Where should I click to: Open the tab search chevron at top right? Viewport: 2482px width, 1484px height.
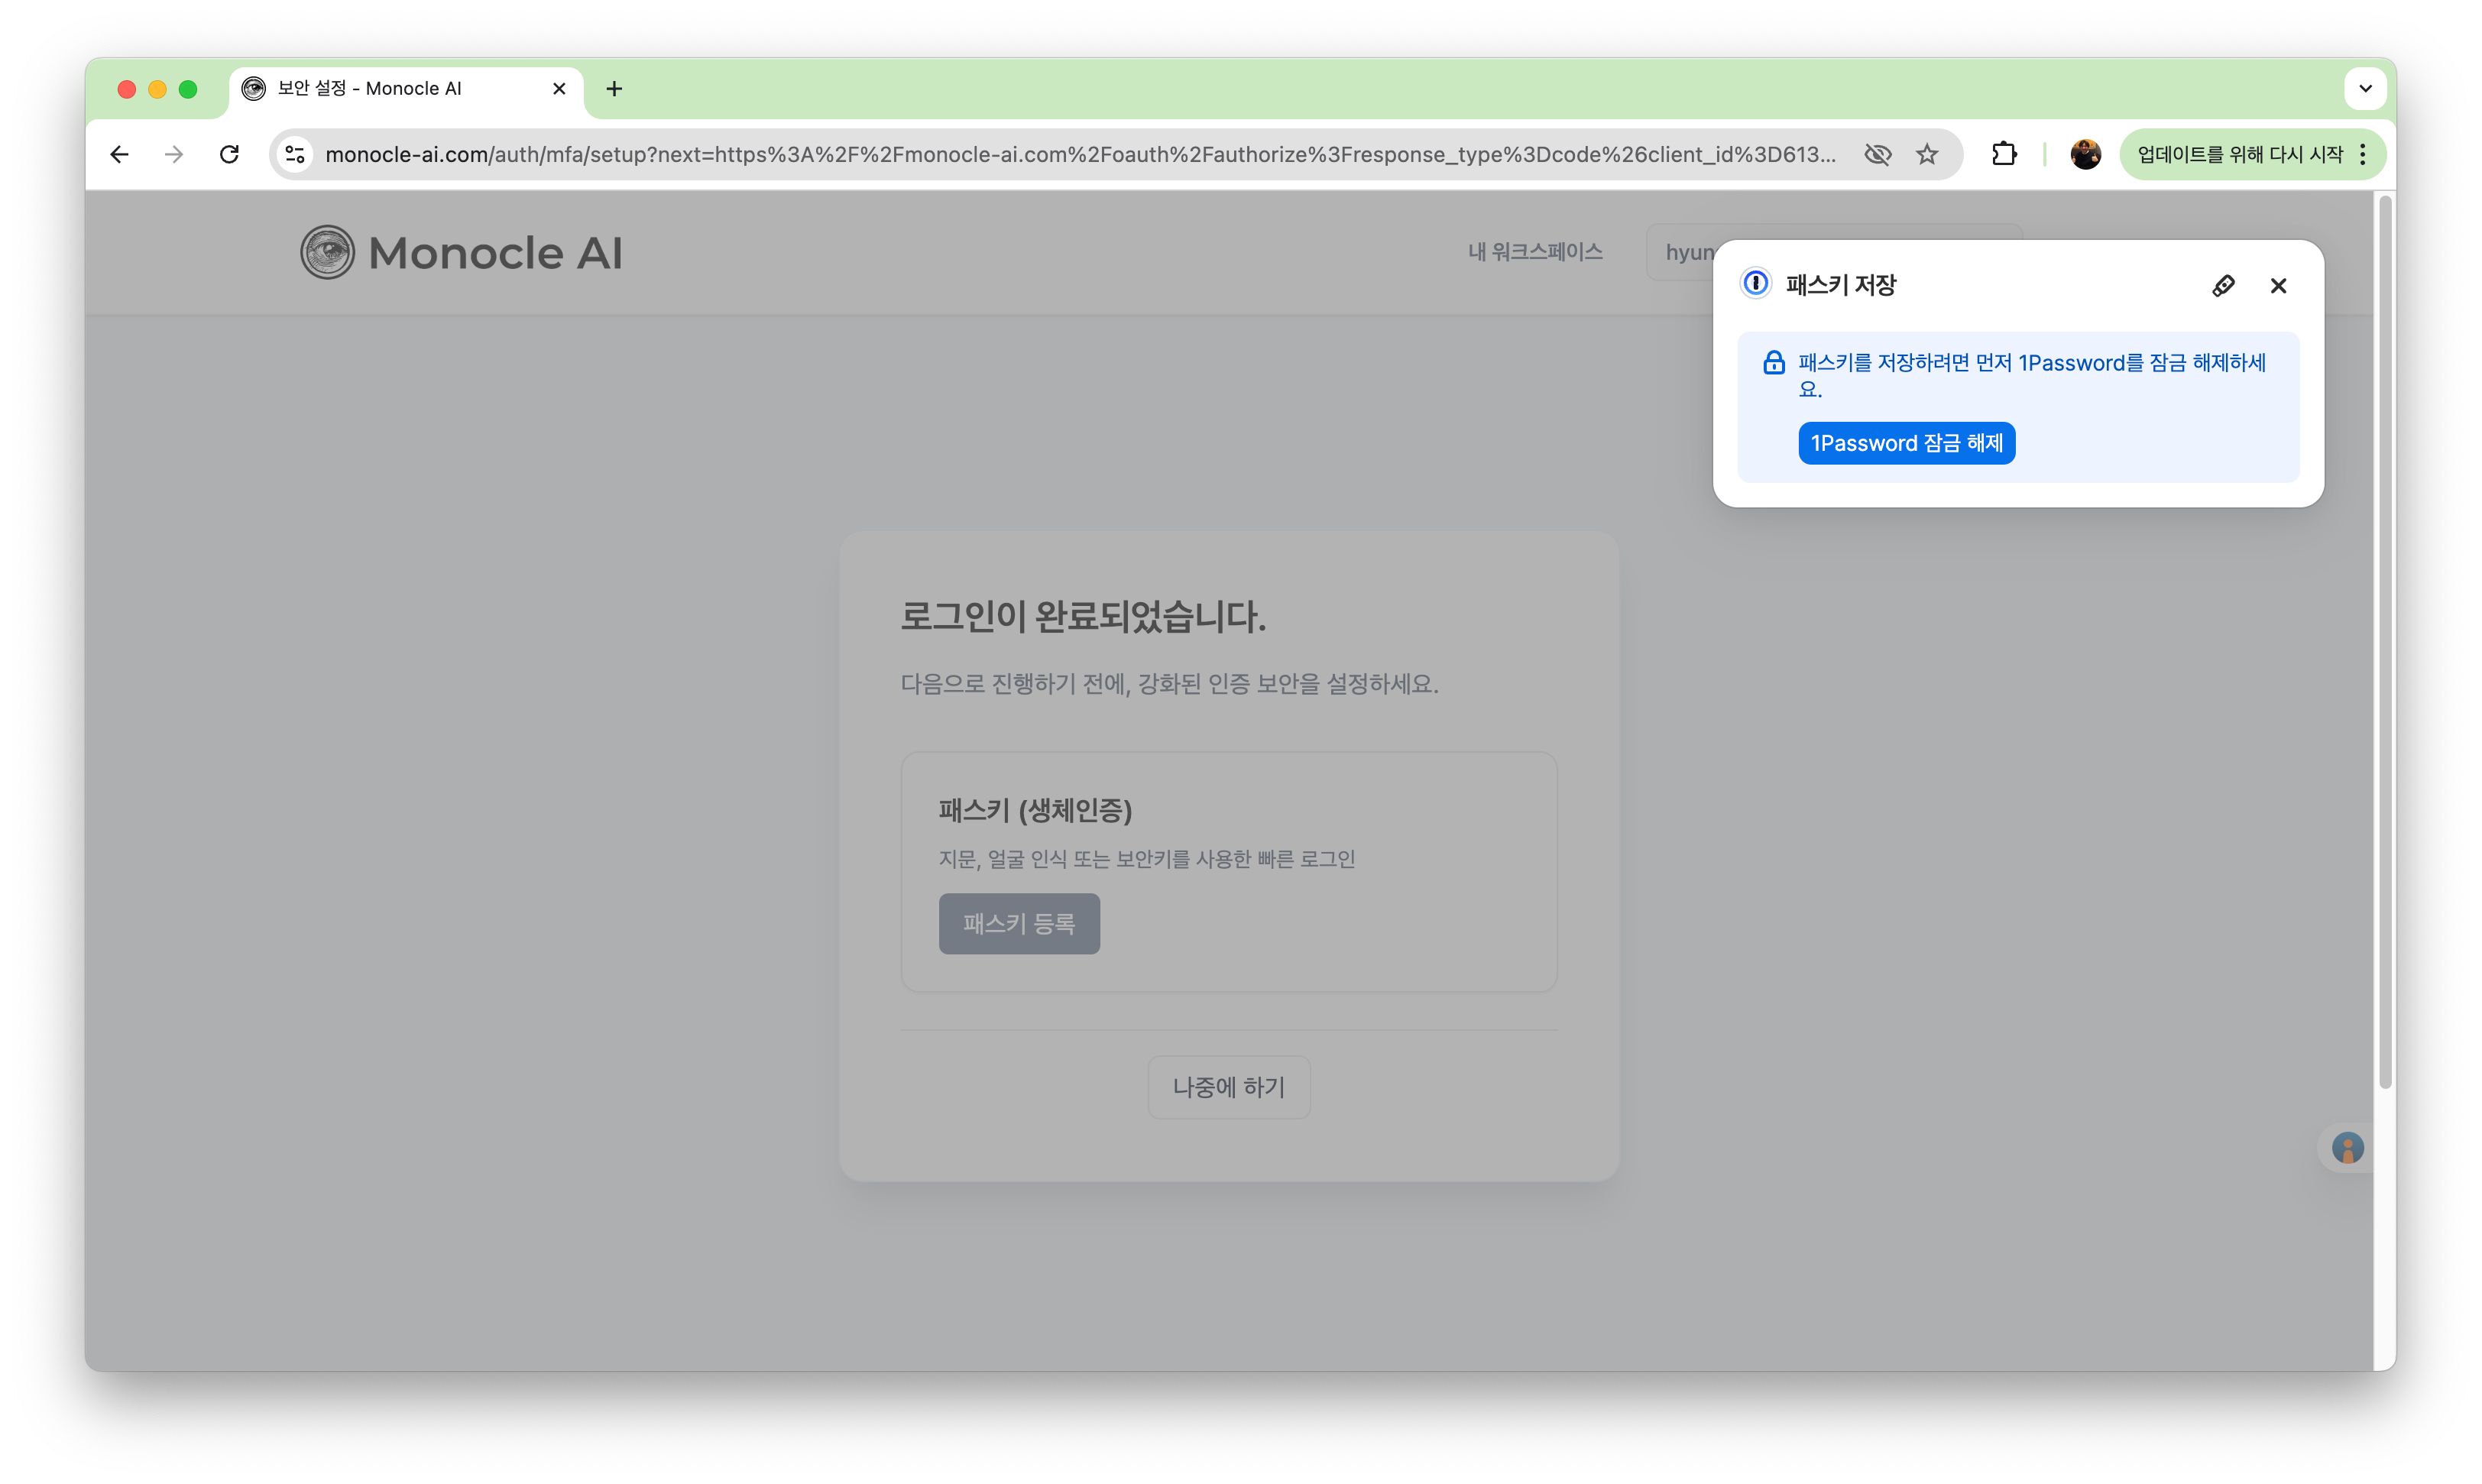[2366, 88]
